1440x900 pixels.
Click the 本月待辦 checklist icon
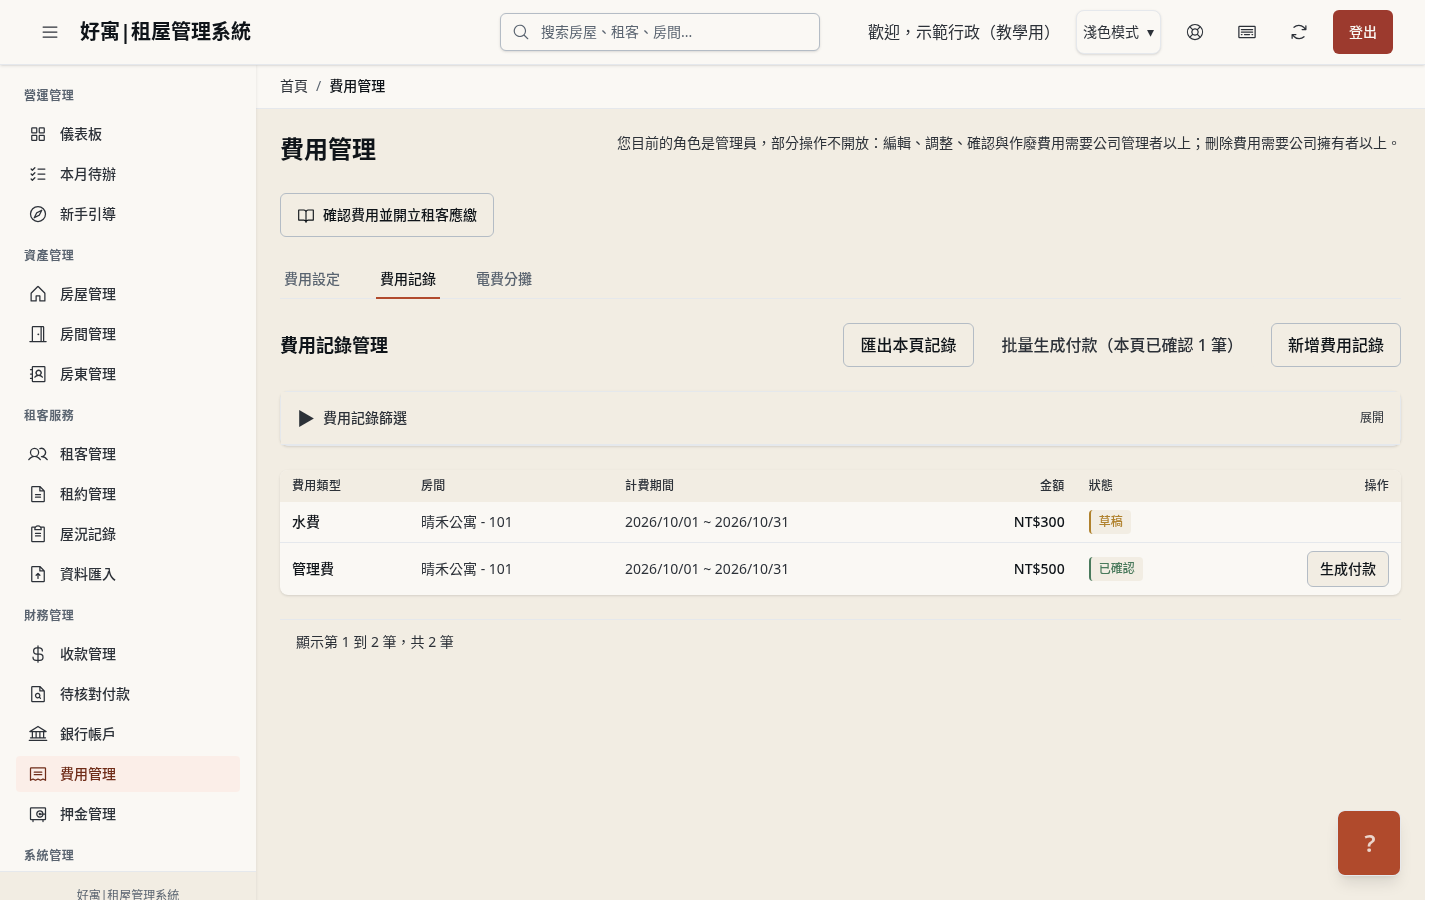tap(38, 174)
